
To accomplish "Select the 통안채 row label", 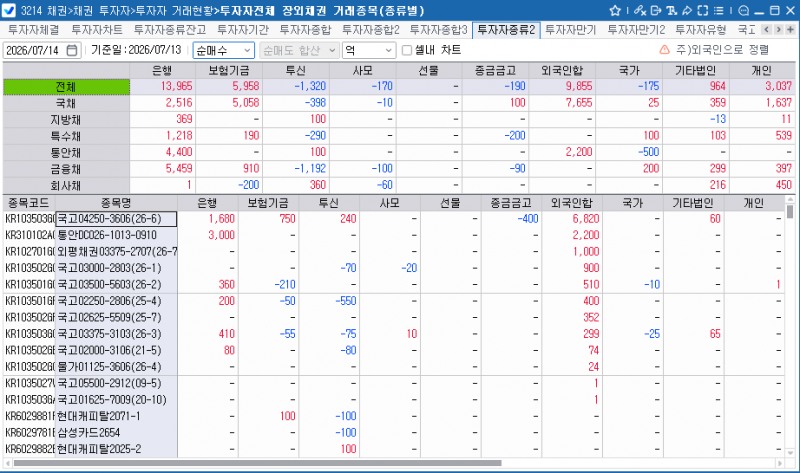I will pos(66,153).
